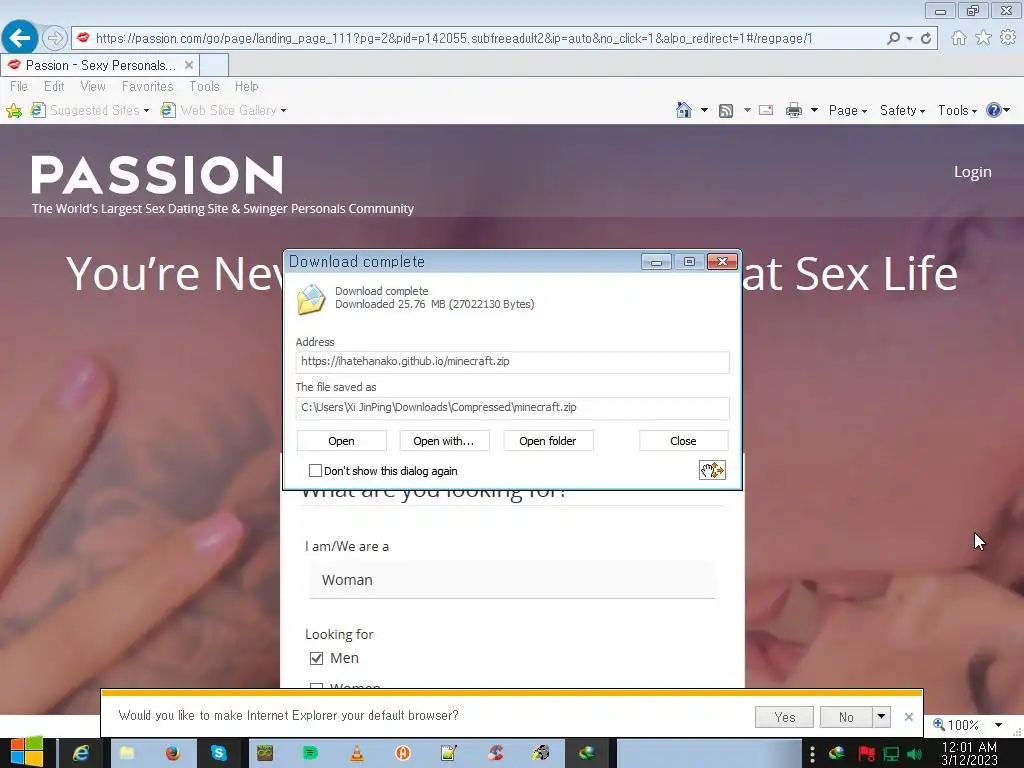Open the new blank tab button
This screenshot has width=1024, height=768.
click(214, 65)
